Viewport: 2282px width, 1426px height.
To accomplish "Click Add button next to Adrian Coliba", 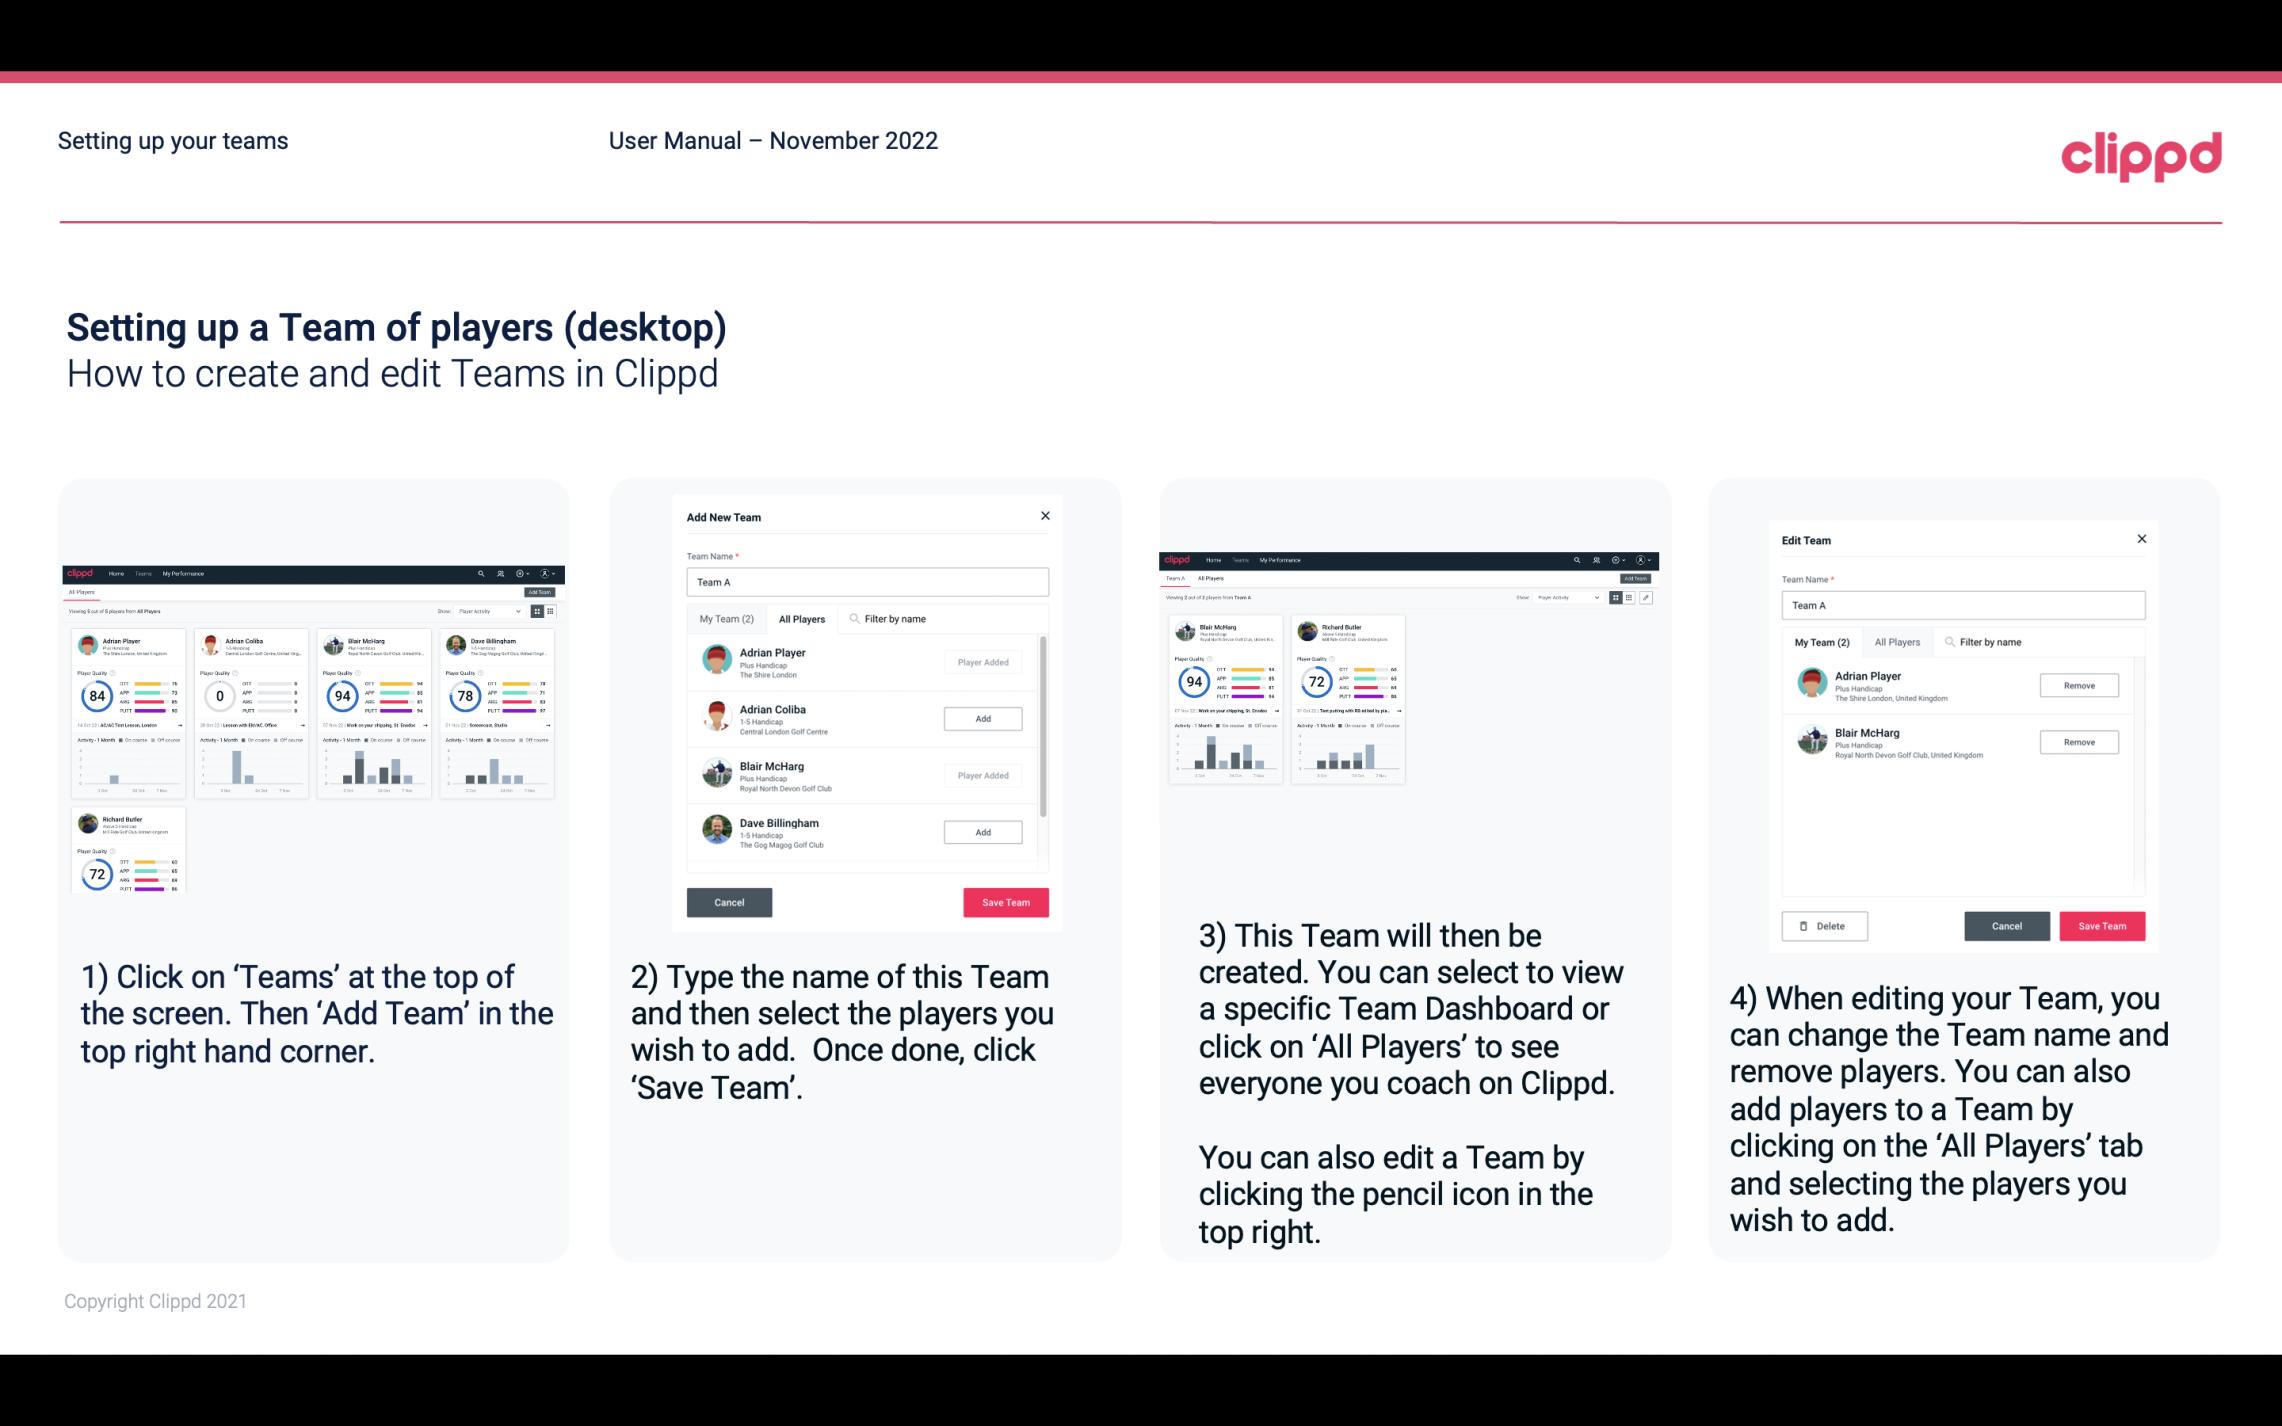I will 982,720.
